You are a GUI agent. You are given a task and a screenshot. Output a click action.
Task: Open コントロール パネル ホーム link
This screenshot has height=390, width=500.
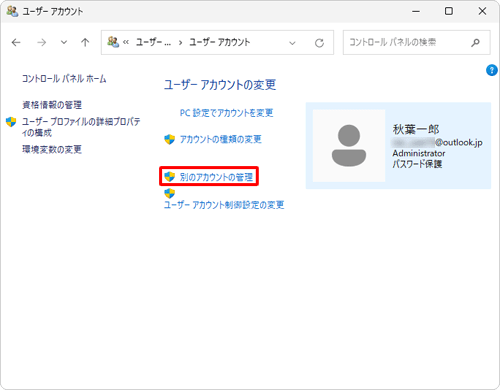tap(64, 79)
